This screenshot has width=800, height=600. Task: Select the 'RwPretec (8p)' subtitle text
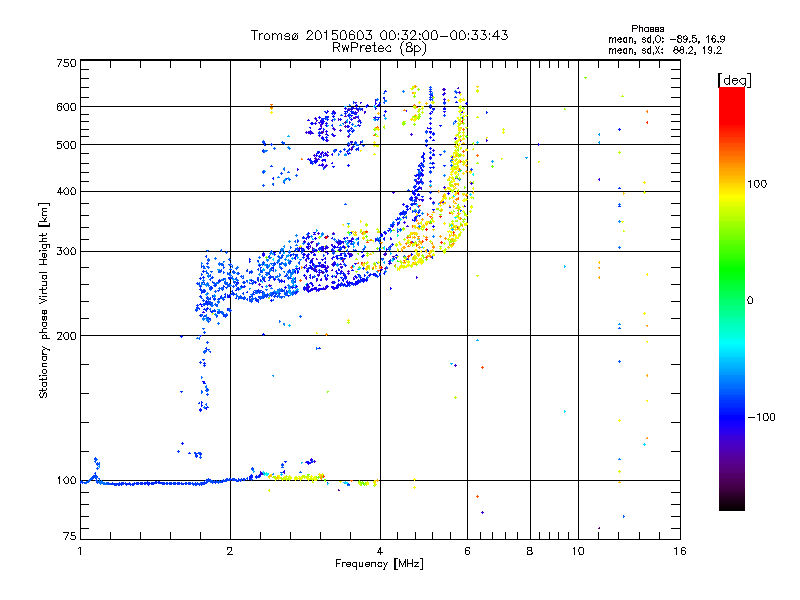click(379, 48)
